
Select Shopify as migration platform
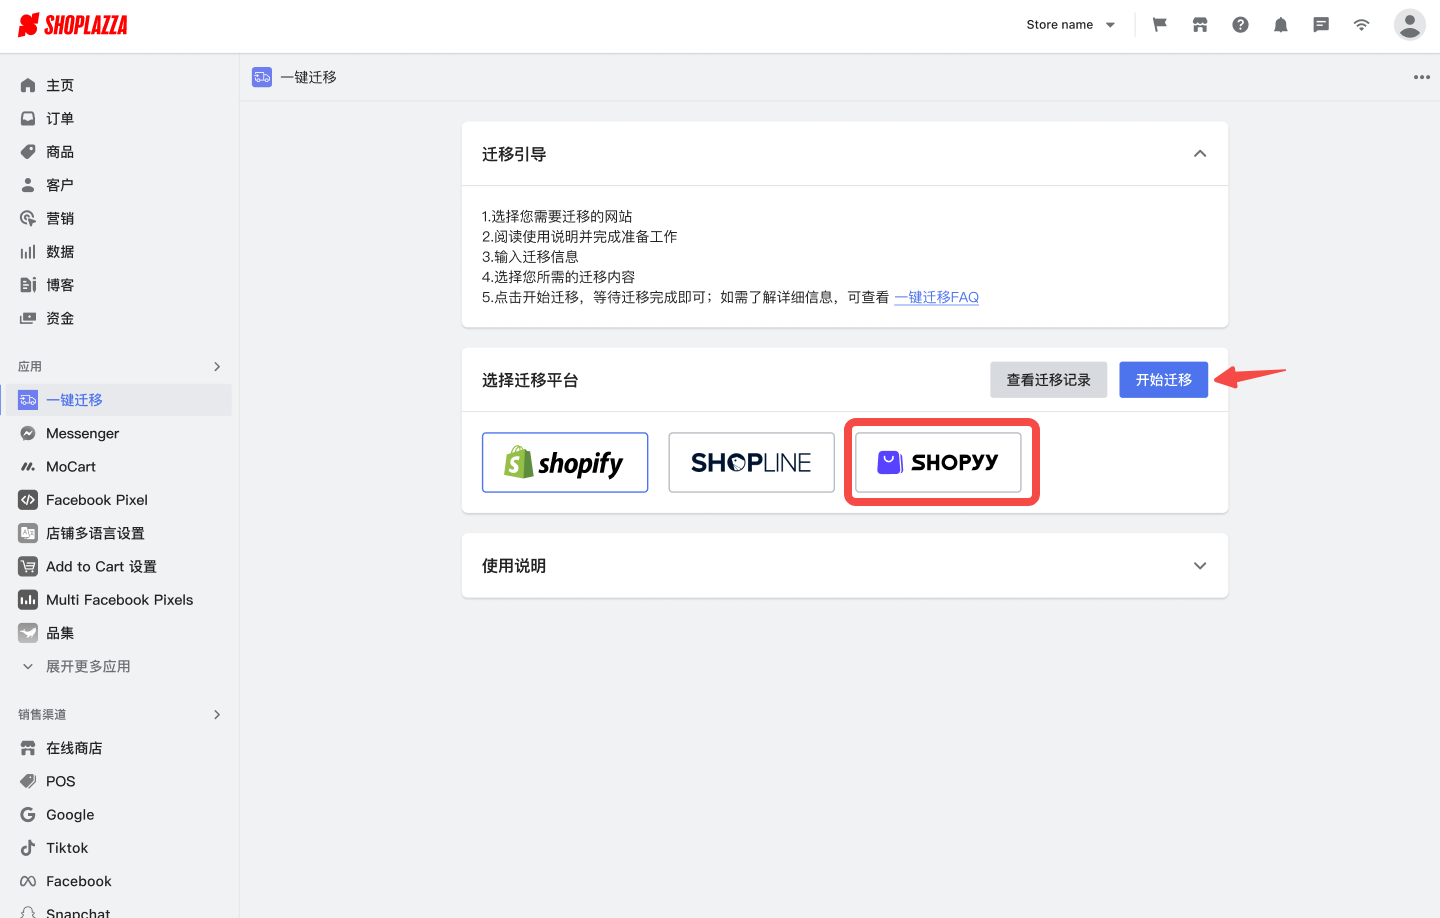pos(565,462)
